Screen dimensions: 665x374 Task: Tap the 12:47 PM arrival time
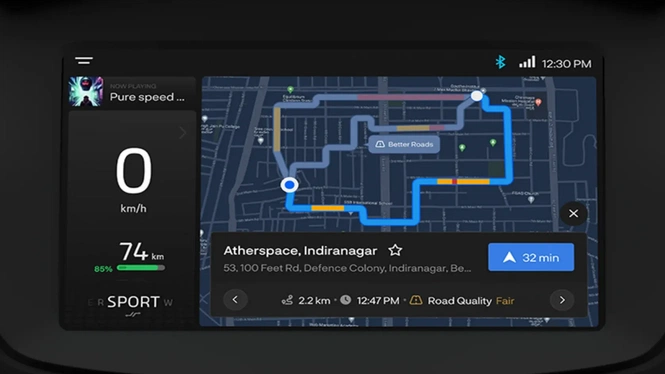click(x=378, y=301)
